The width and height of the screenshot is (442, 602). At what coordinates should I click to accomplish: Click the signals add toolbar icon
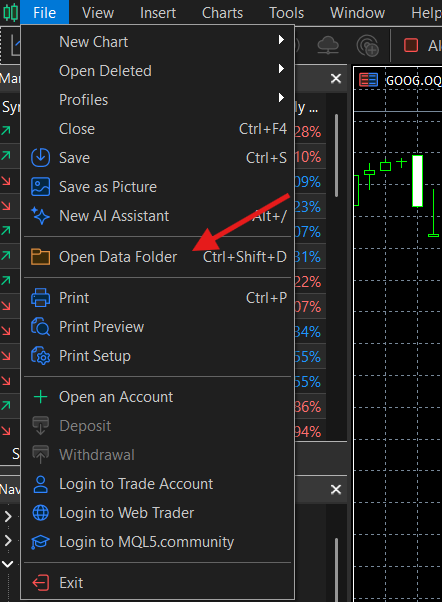(368, 46)
